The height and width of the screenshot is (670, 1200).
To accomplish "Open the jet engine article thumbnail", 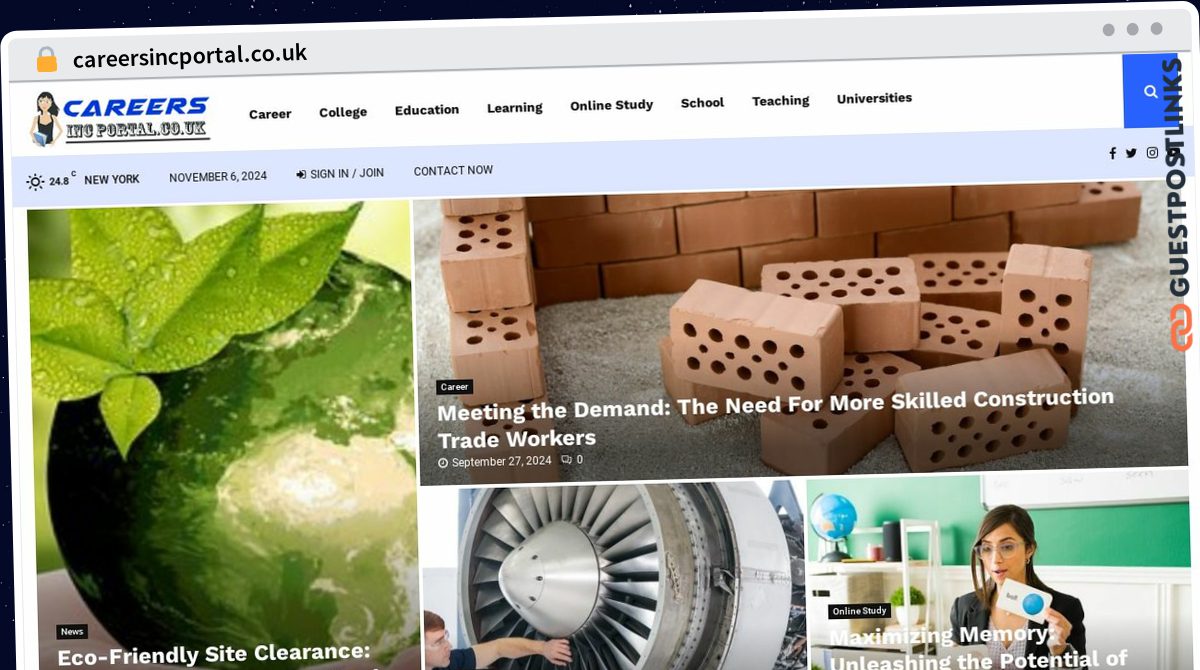I will pyautogui.click(x=613, y=577).
